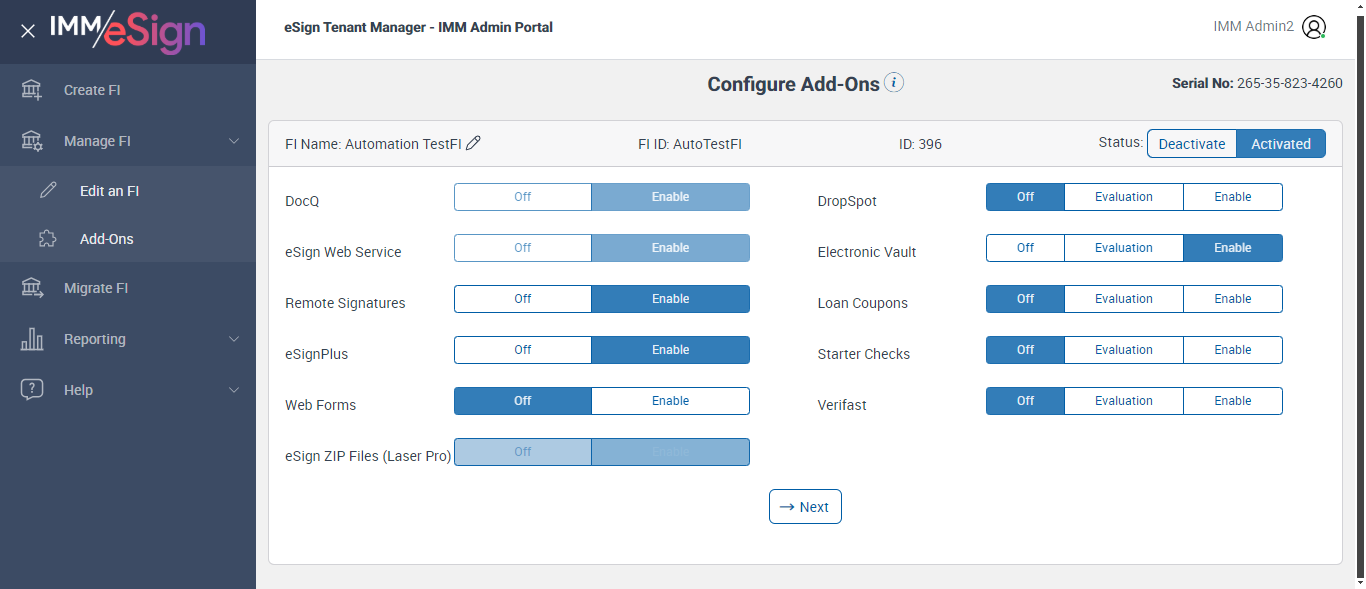Open the Help menu item
The image size is (1366, 589).
coord(78,390)
